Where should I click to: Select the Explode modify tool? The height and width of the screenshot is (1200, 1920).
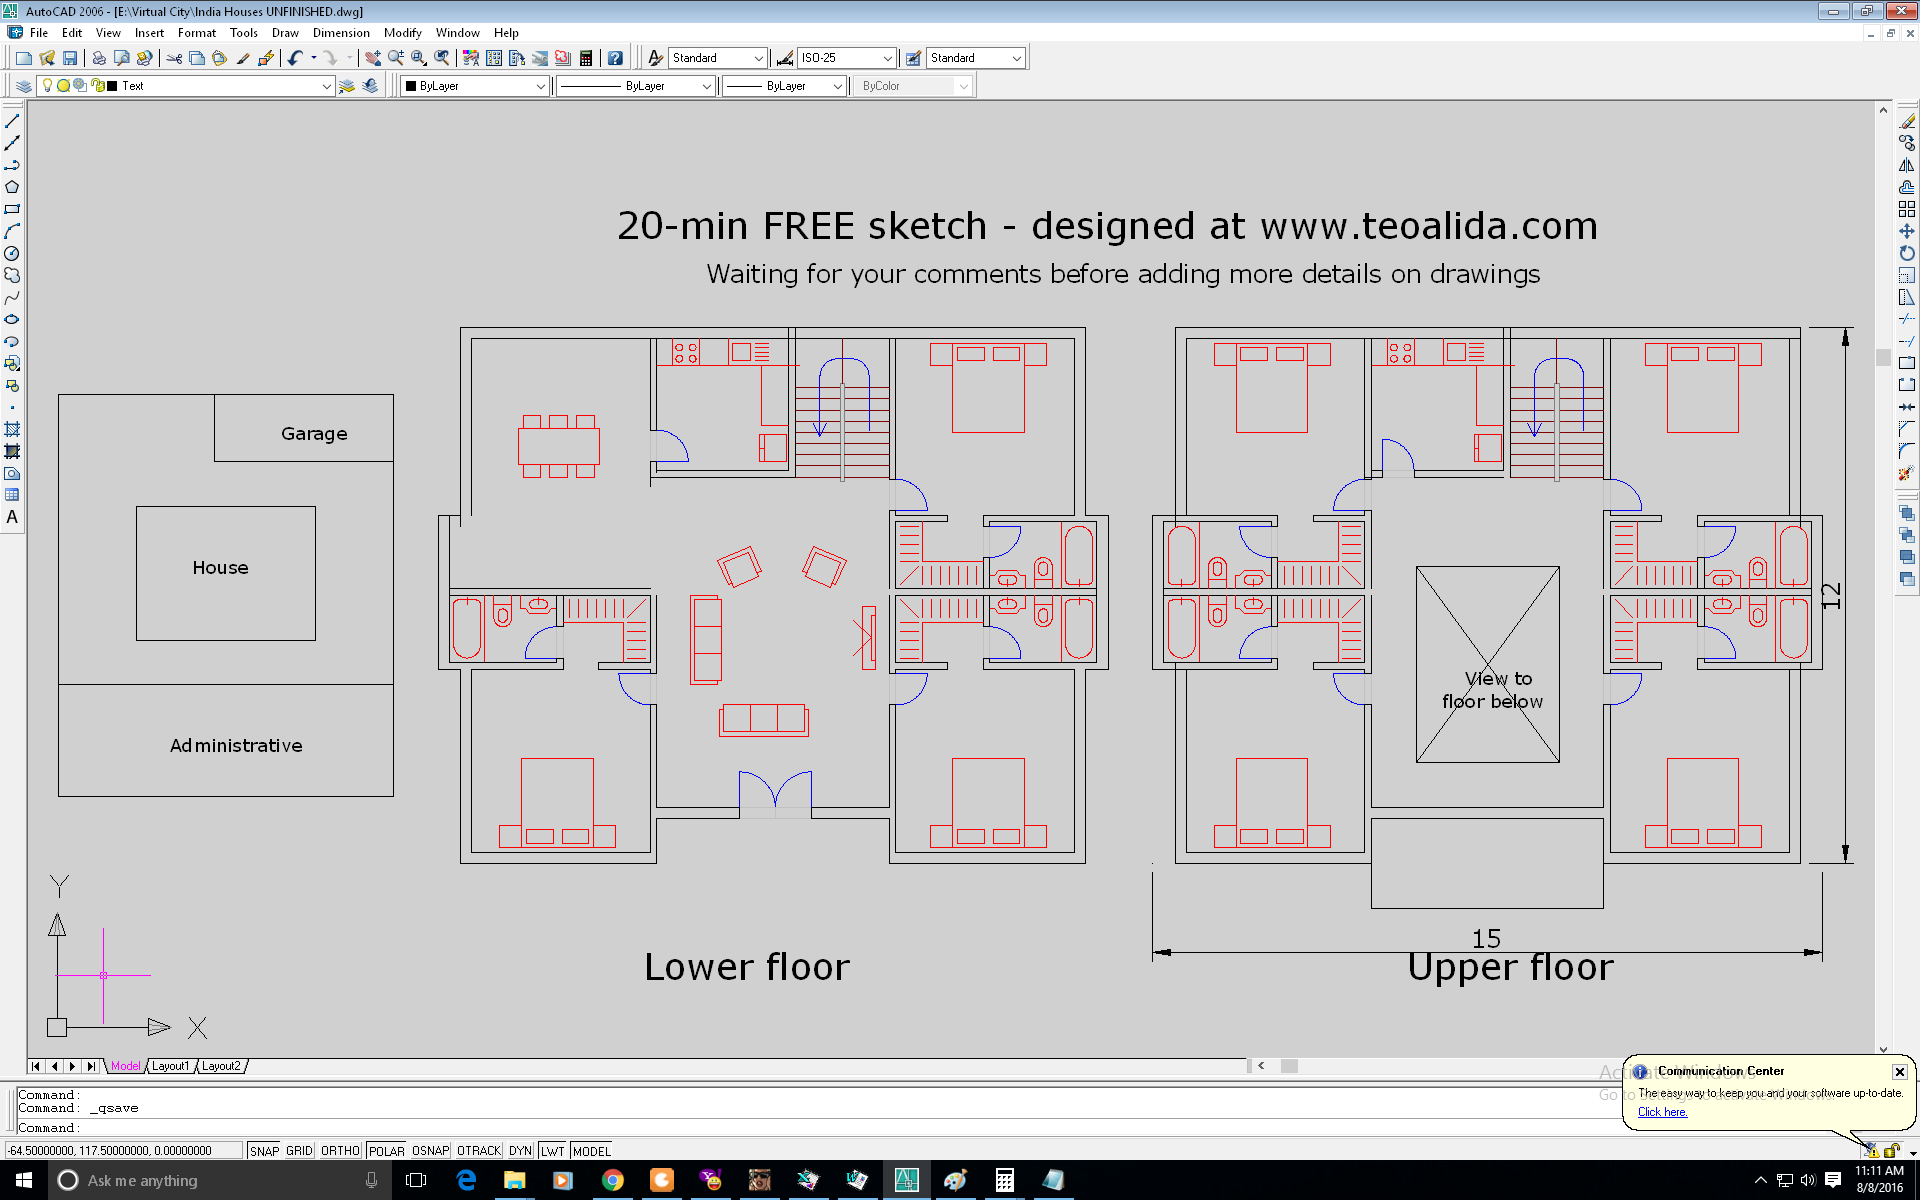[x=1907, y=473]
